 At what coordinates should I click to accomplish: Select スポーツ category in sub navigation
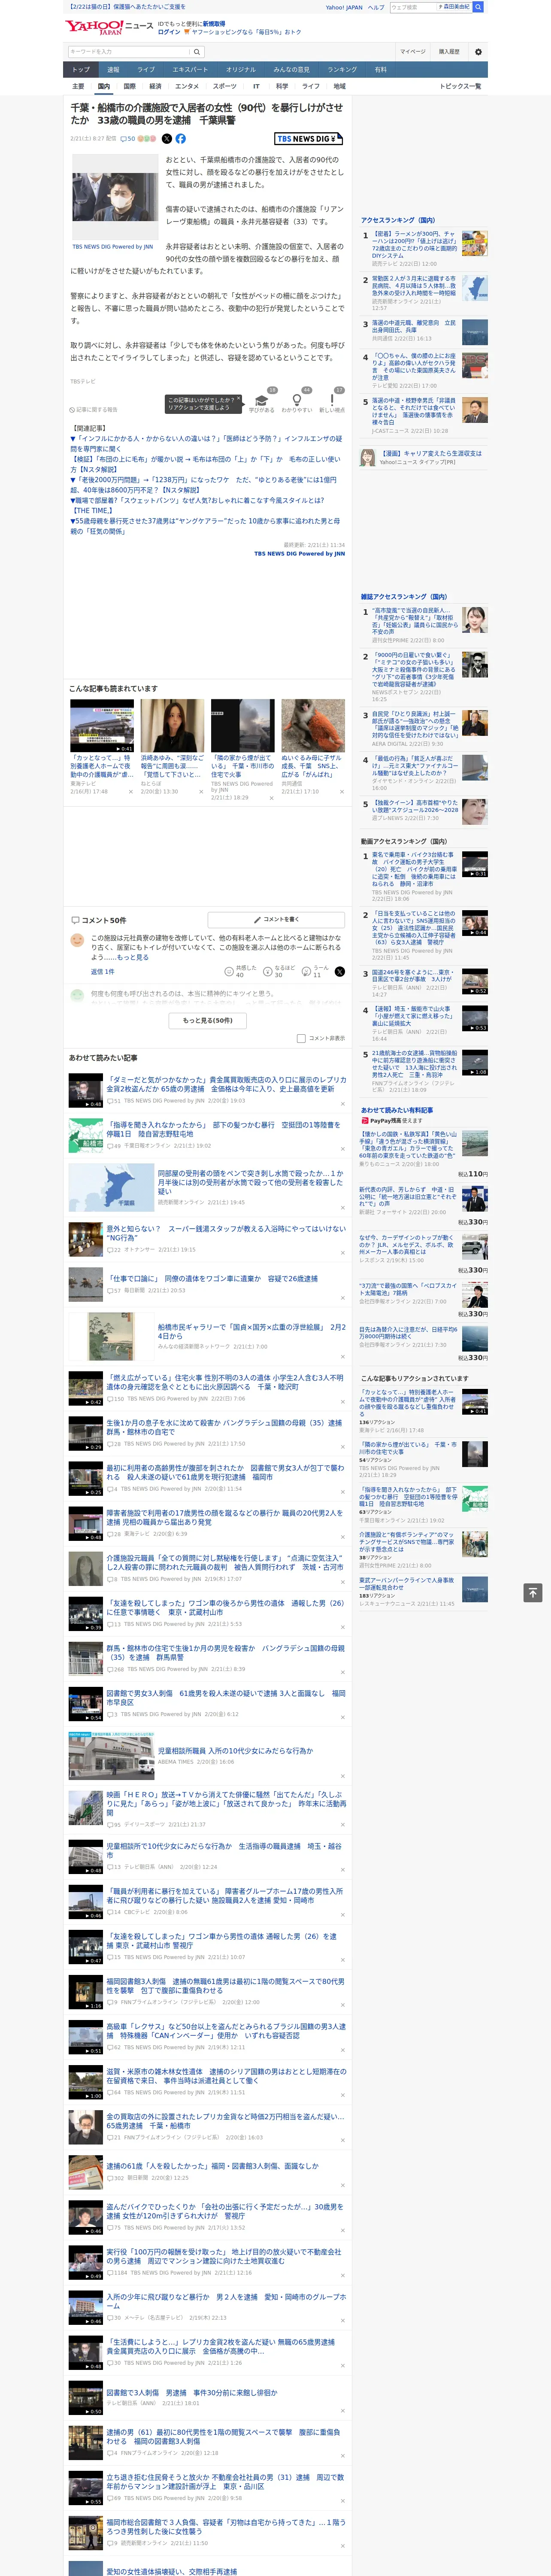pyautogui.click(x=225, y=86)
